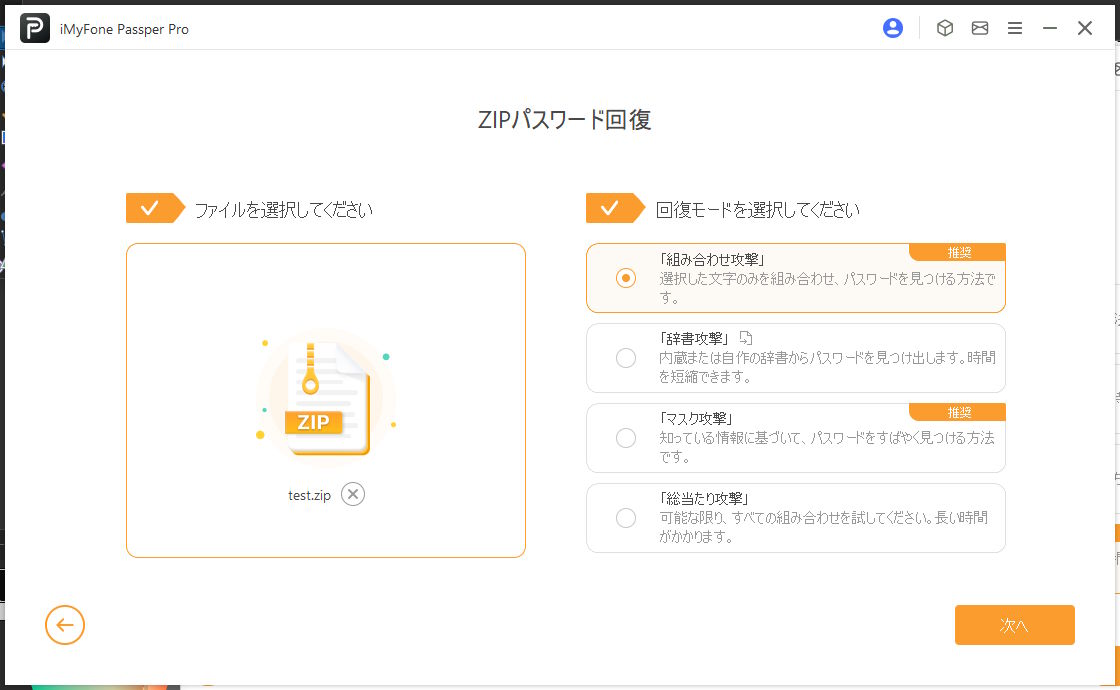Select the 組み合わせ攻撃 radio button
This screenshot has height=690, width=1120.
626,278
